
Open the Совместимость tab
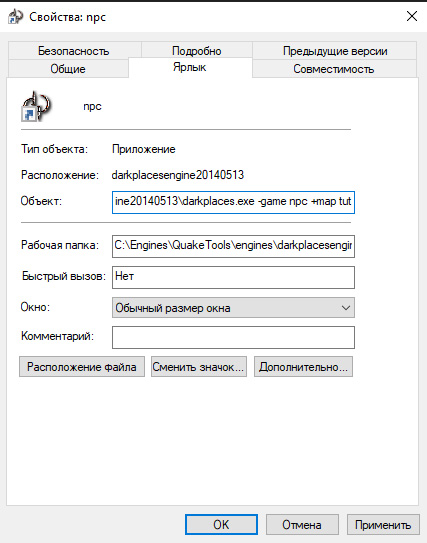pos(334,69)
